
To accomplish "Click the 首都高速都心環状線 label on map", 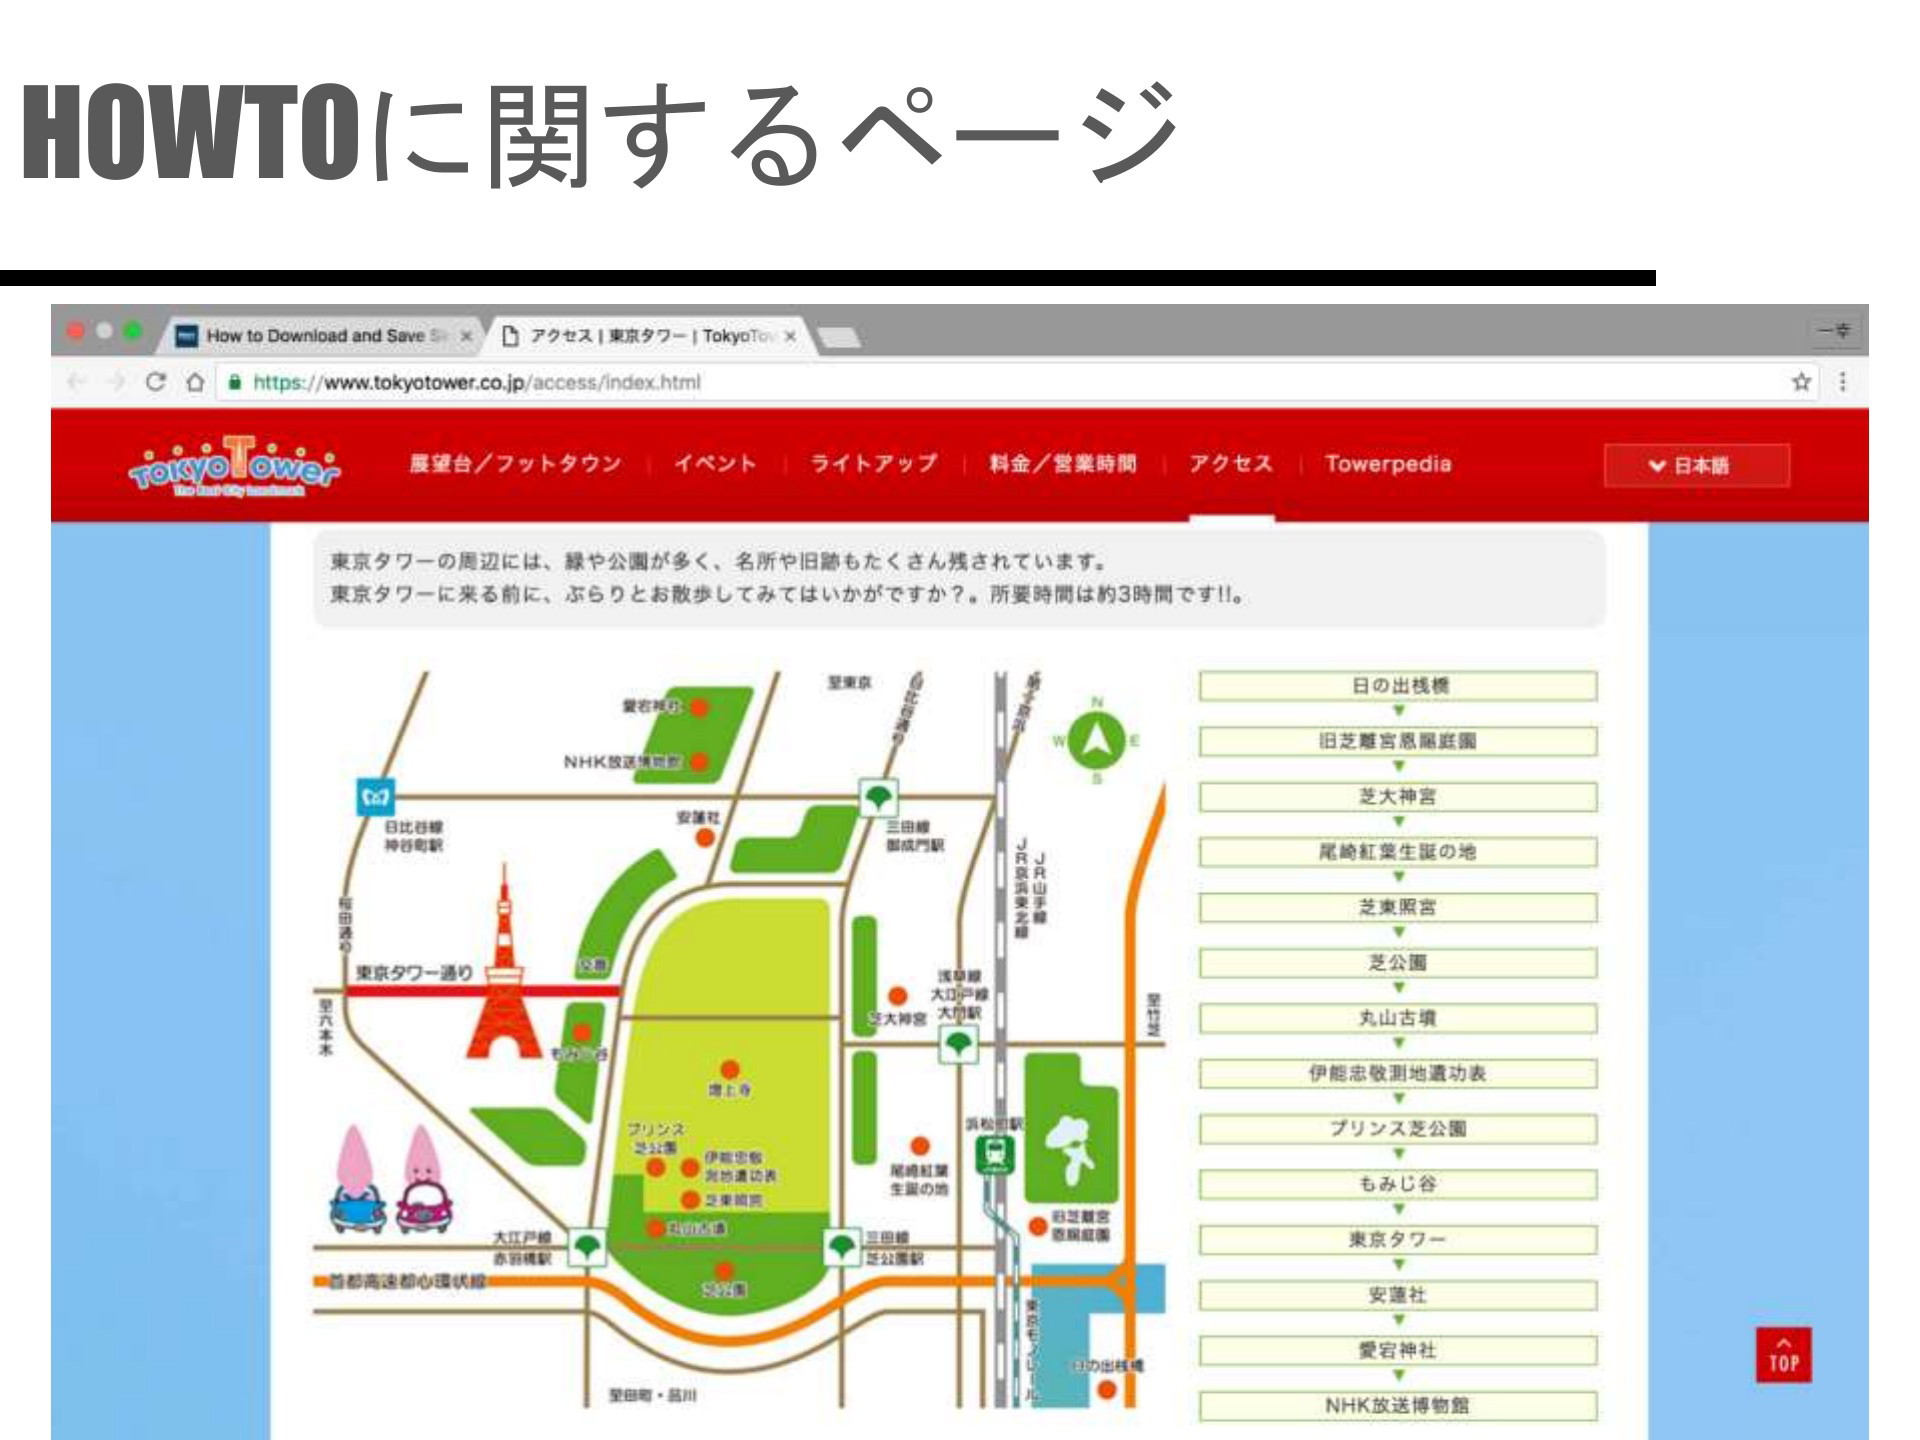I will coord(407,1282).
